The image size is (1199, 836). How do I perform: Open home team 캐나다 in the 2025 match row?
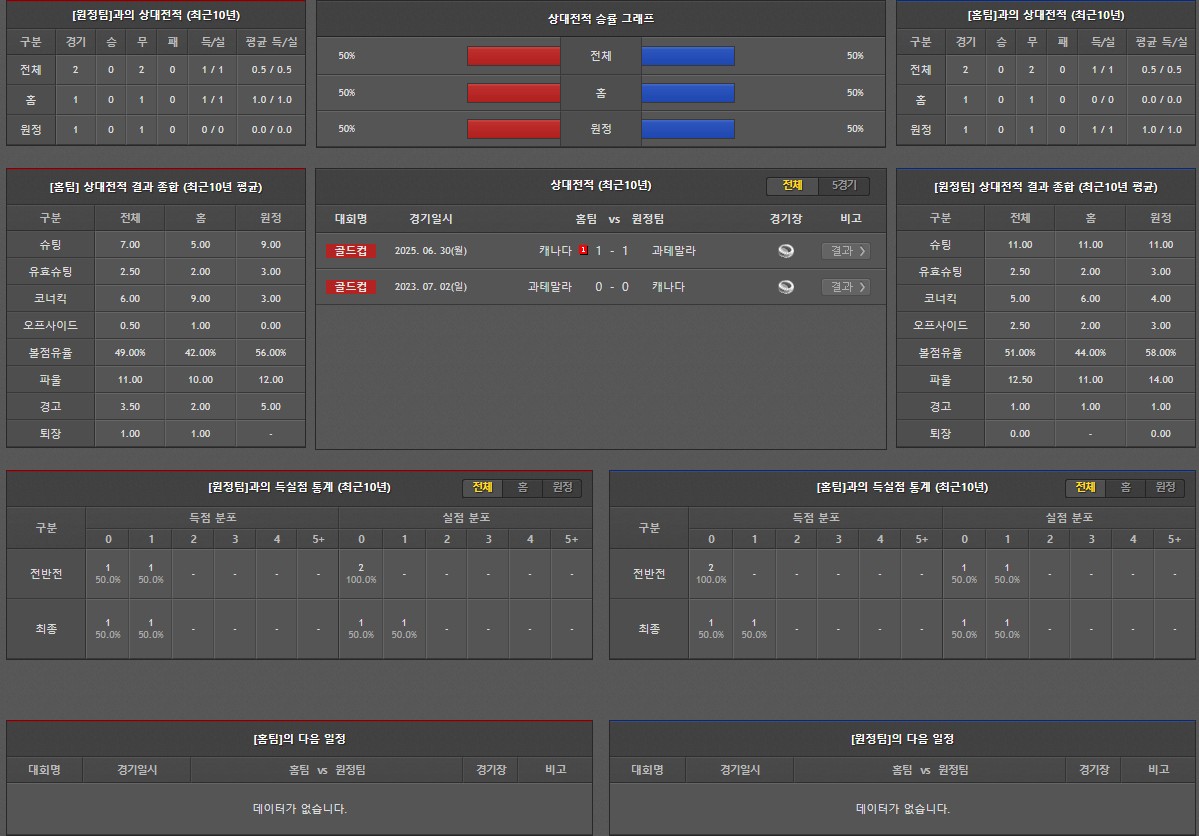554,251
